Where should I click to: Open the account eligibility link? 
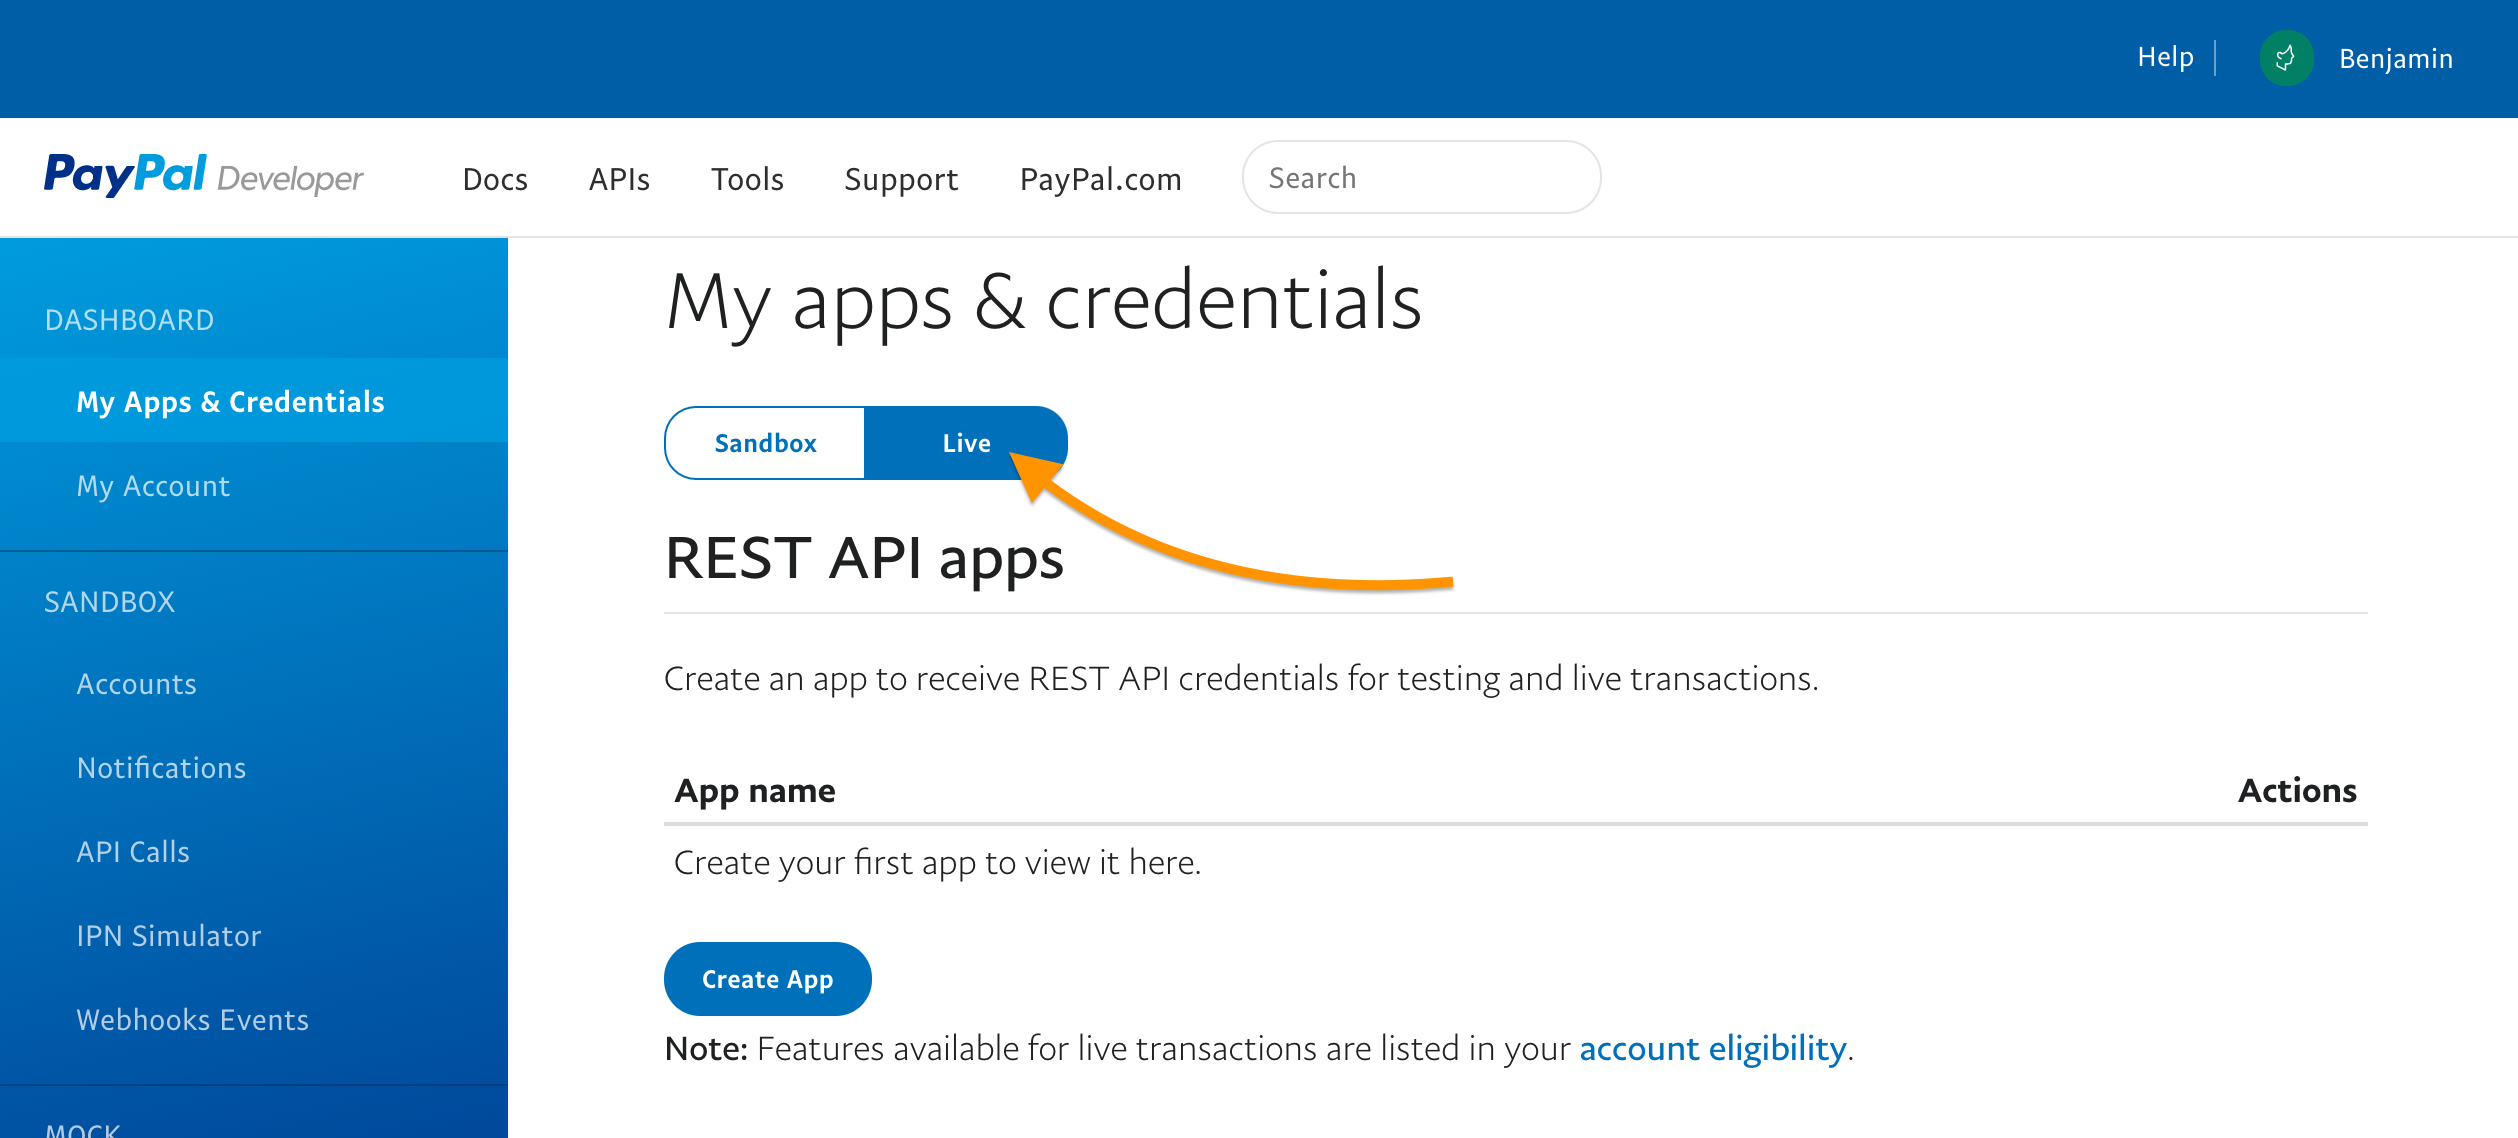click(x=1712, y=1048)
